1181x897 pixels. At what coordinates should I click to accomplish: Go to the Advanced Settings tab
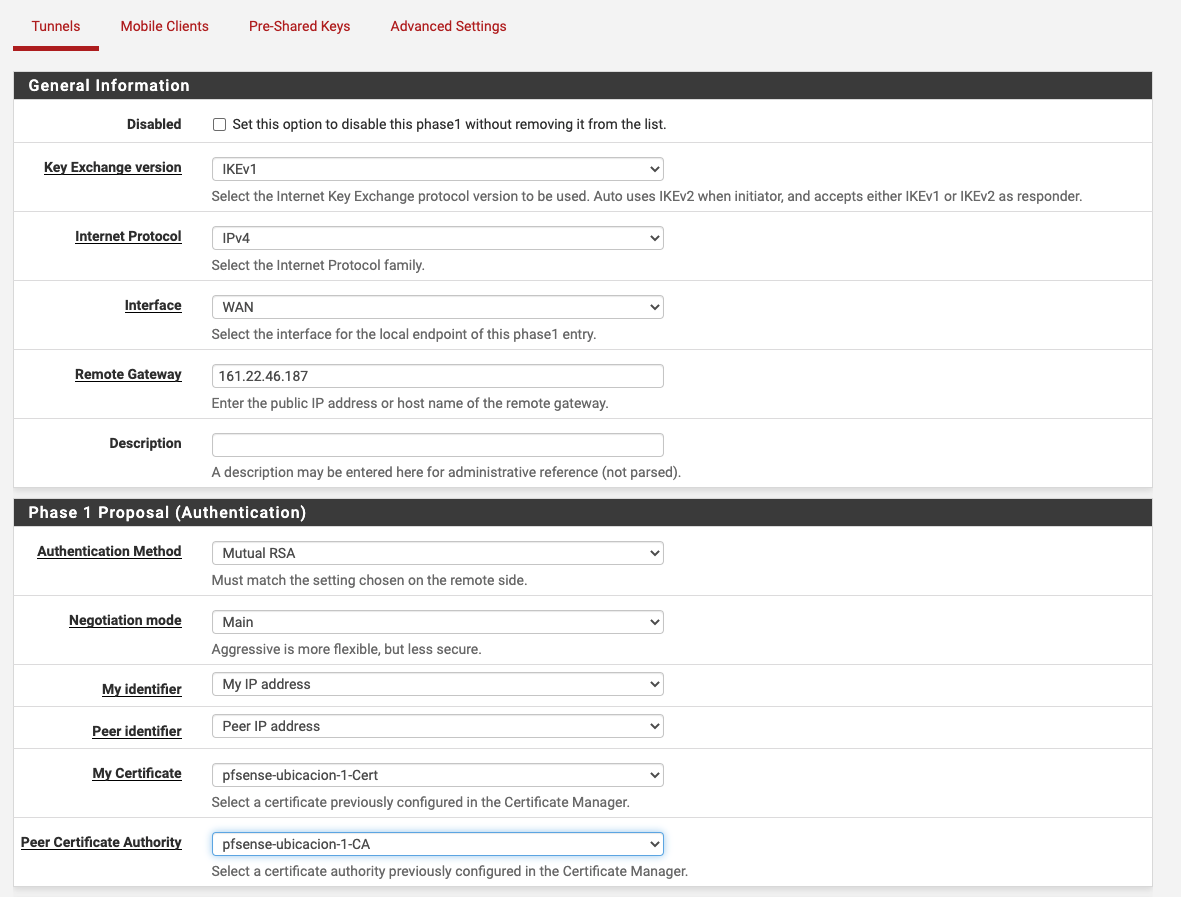(448, 26)
